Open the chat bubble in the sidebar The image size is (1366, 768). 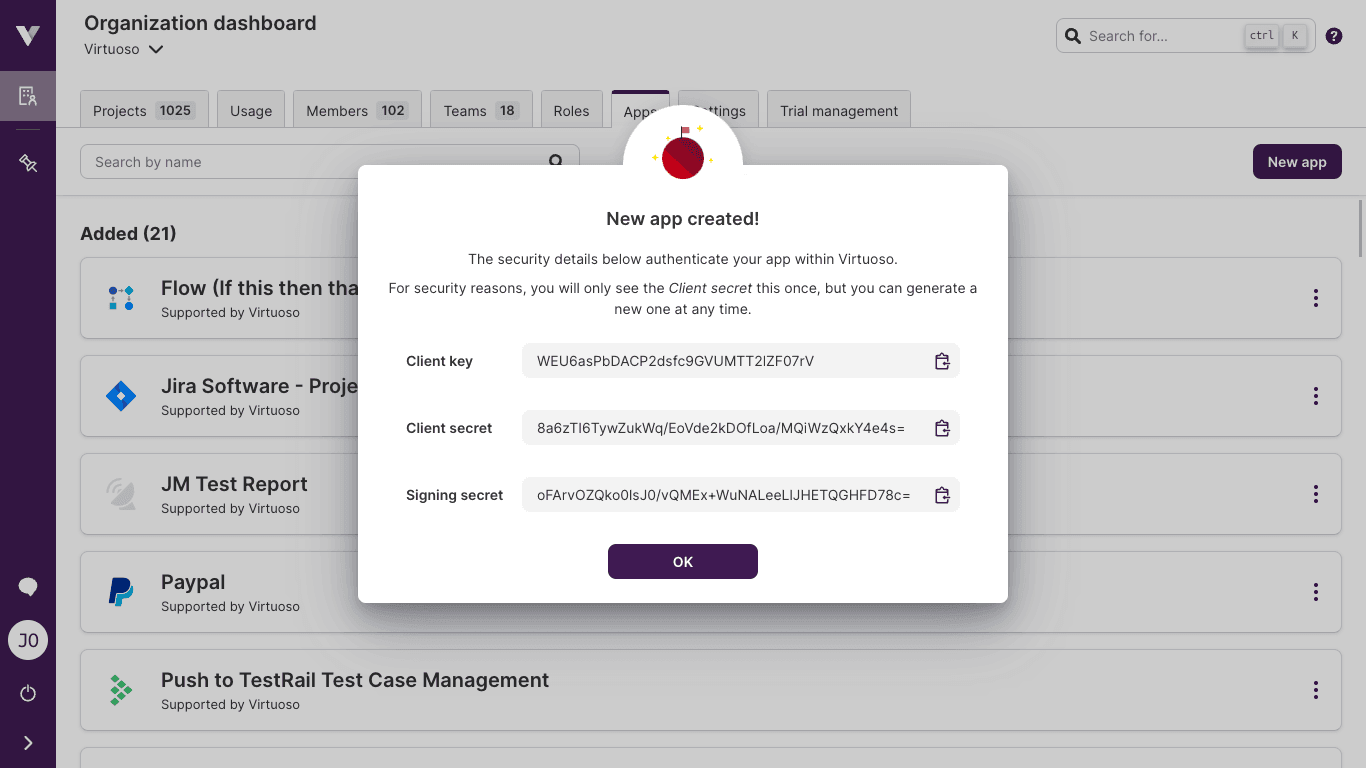pyautogui.click(x=27, y=586)
